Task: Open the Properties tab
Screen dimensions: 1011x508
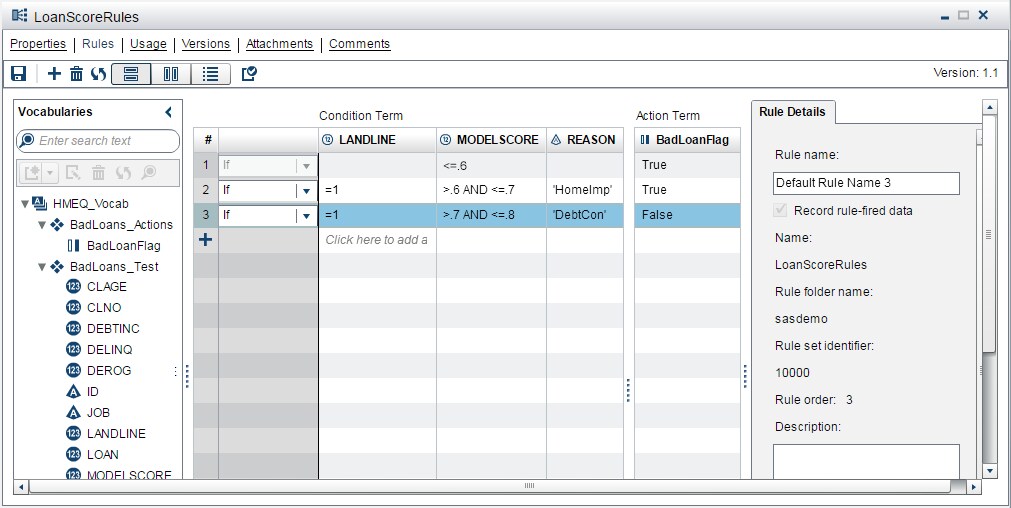Action: (x=38, y=44)
